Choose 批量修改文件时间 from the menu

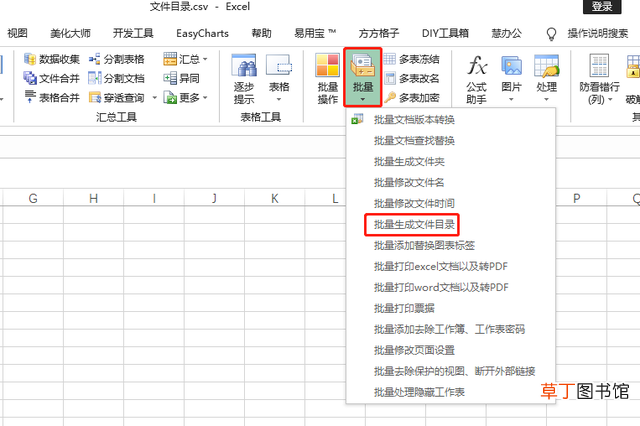[451, 203]
